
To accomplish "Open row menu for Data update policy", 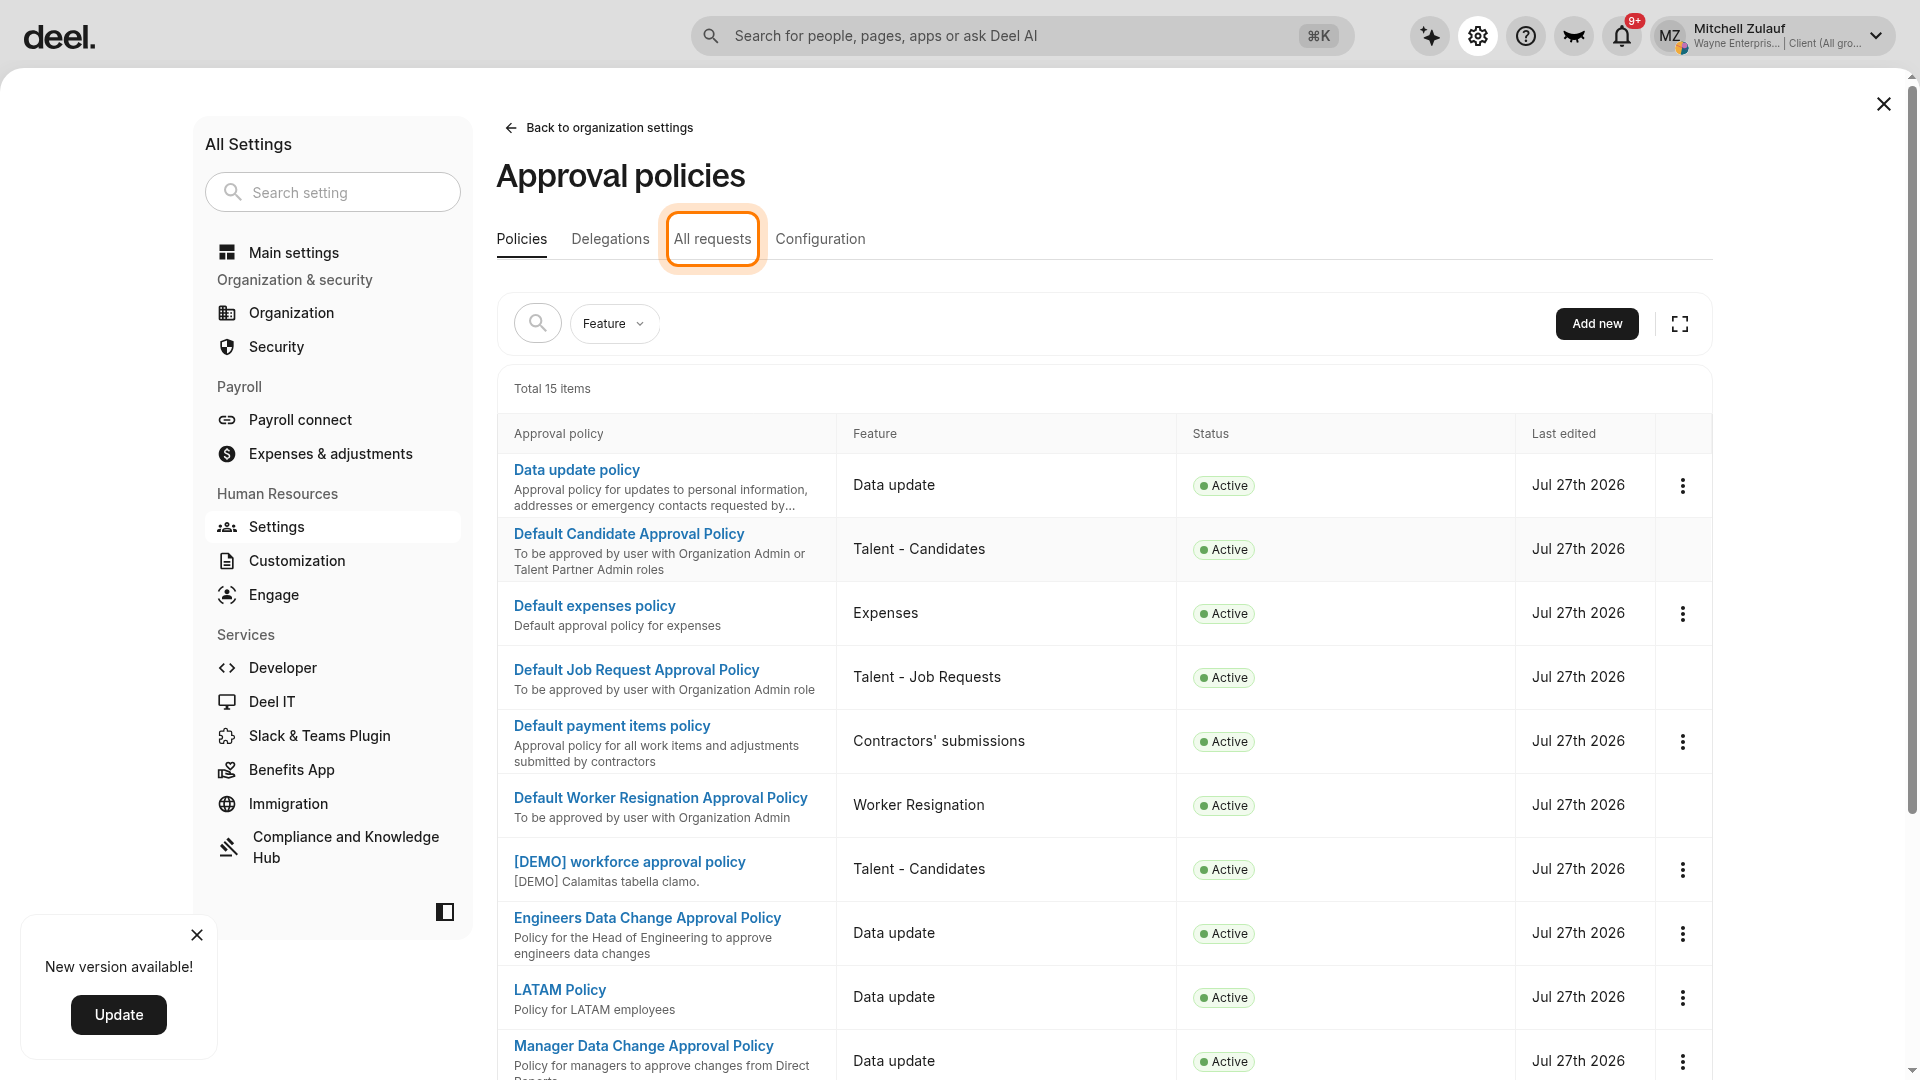I will pos(1683,486).
